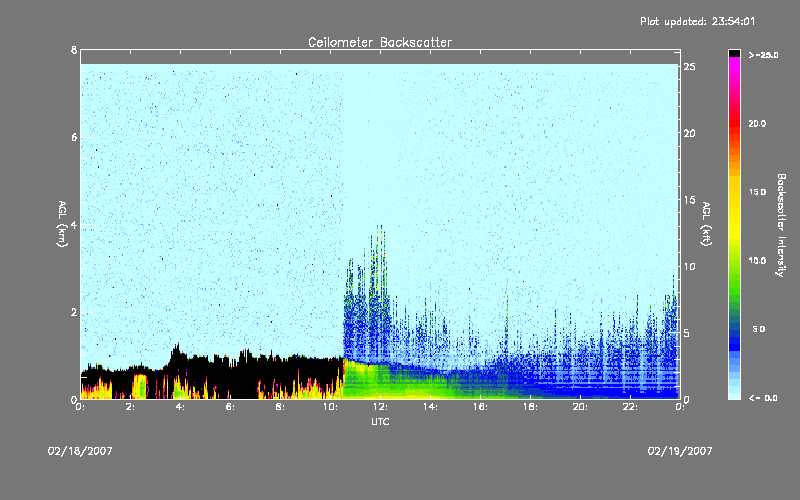Click the '5' kft tick on right axis

click(687, 333)
